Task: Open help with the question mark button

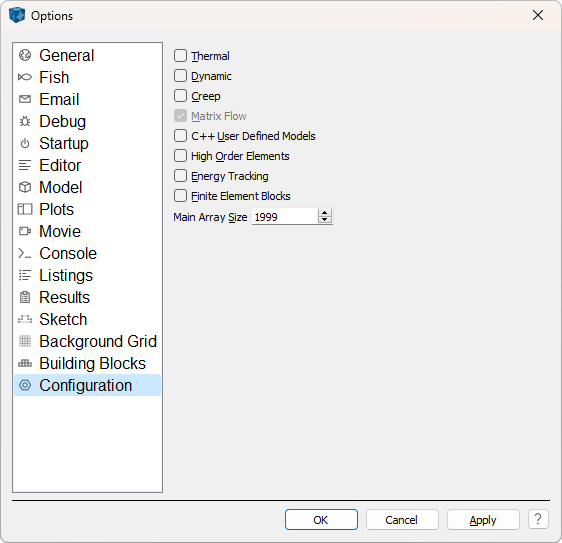Action: pos(538,519)
